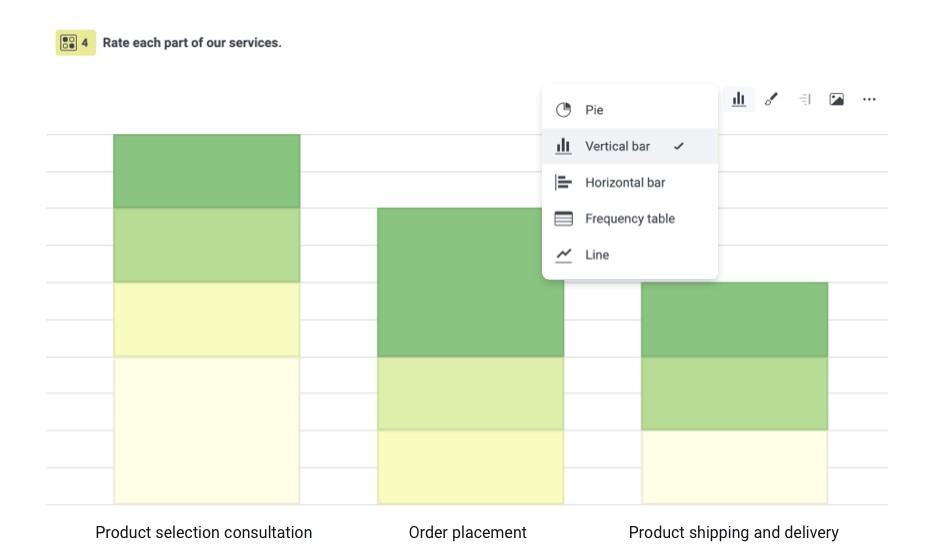The image size is (936, 560).
Task: Switch chart to Horizontal bar
Action: tap(625, 182)
